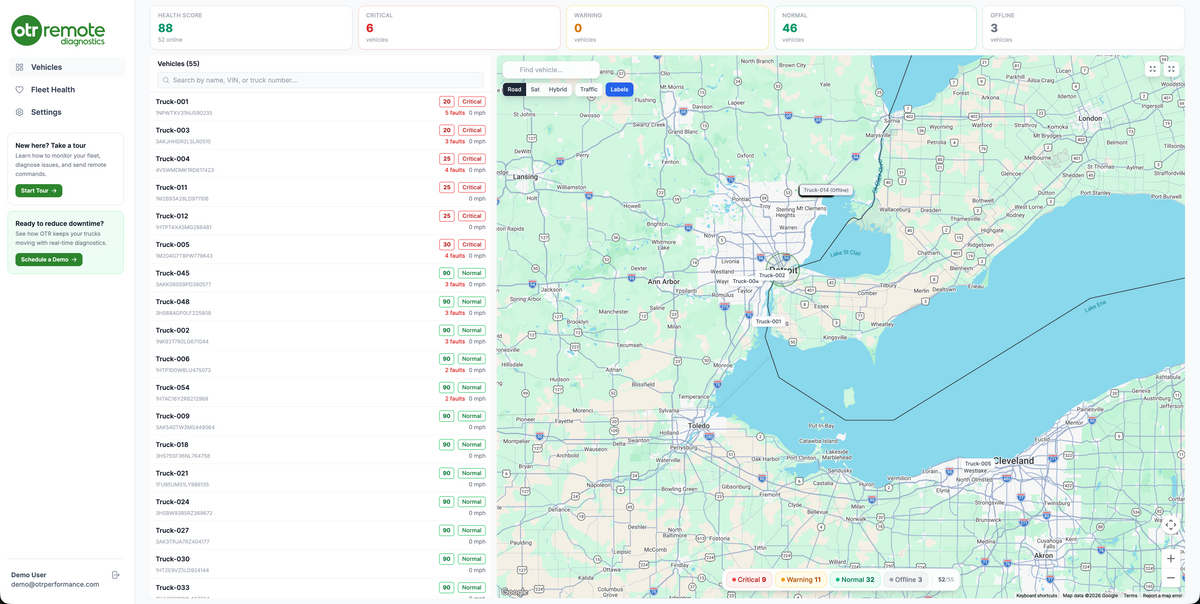Screen dimensions: 1200x604
Task: Click the logout icon beside Demo User
Action: (x=116, y=575)
